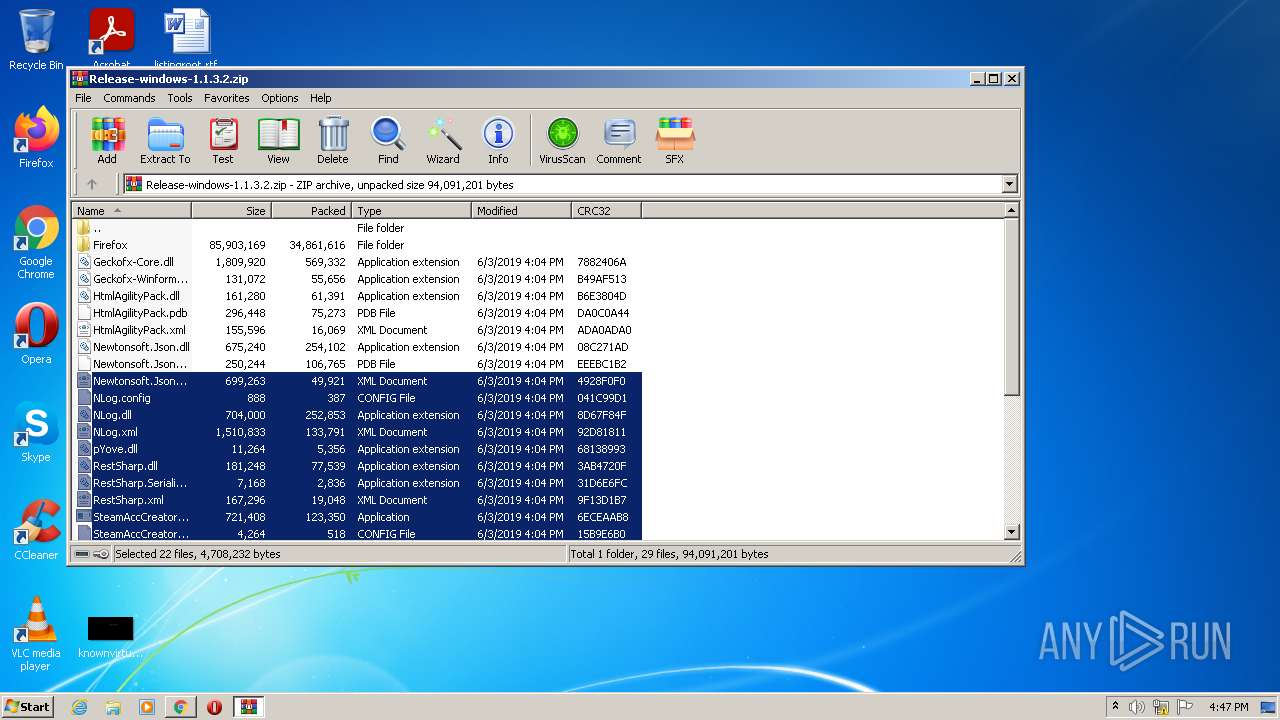Open the View file tool
The width and height of the screenshot is (1280, 720).
pos(278,140)
